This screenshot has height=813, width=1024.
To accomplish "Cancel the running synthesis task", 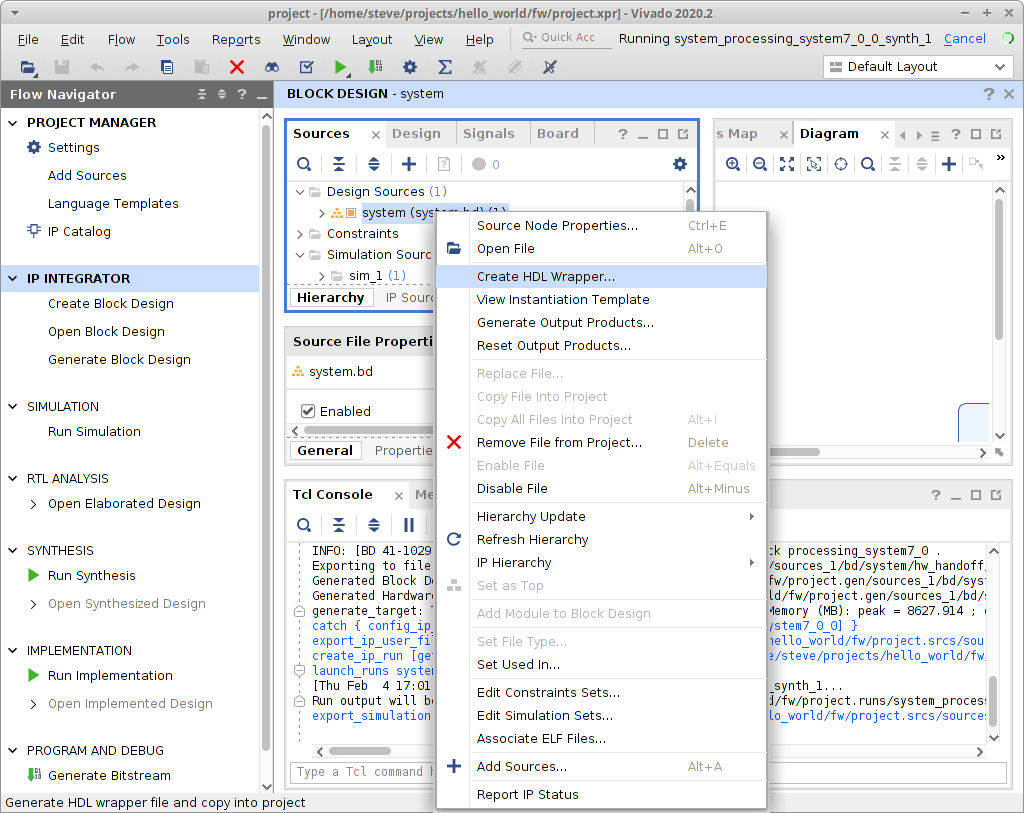I will pos(964,39).
